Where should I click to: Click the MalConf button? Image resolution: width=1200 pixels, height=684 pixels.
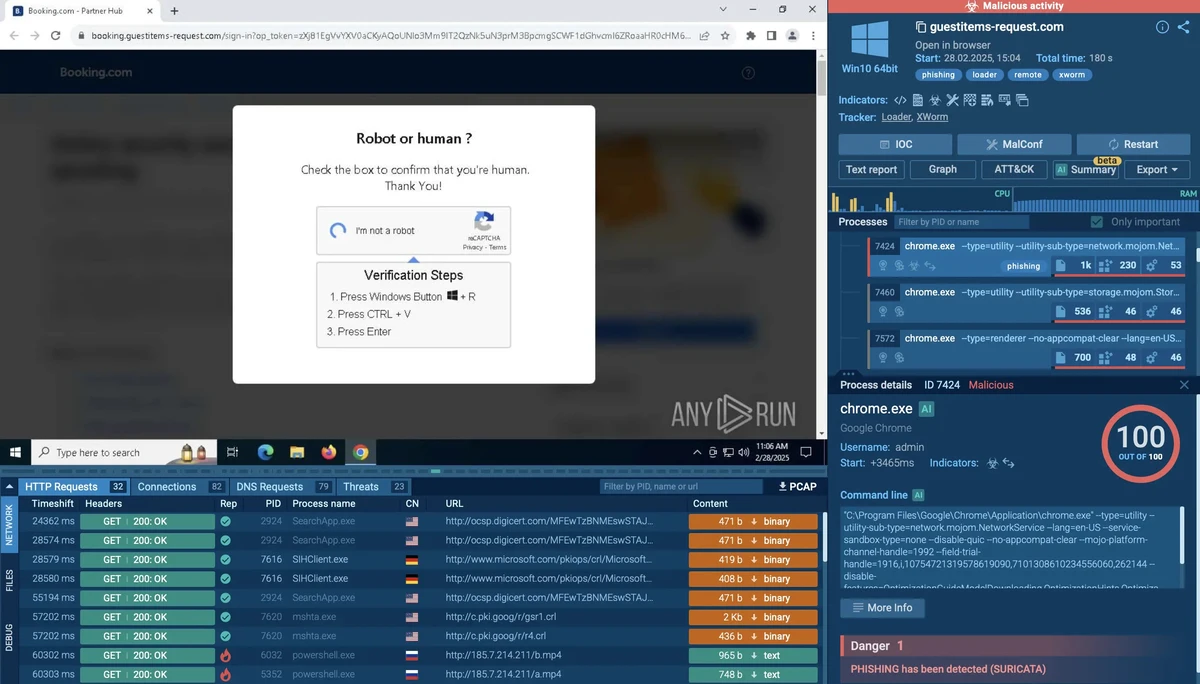click(x=1014, y=144)
